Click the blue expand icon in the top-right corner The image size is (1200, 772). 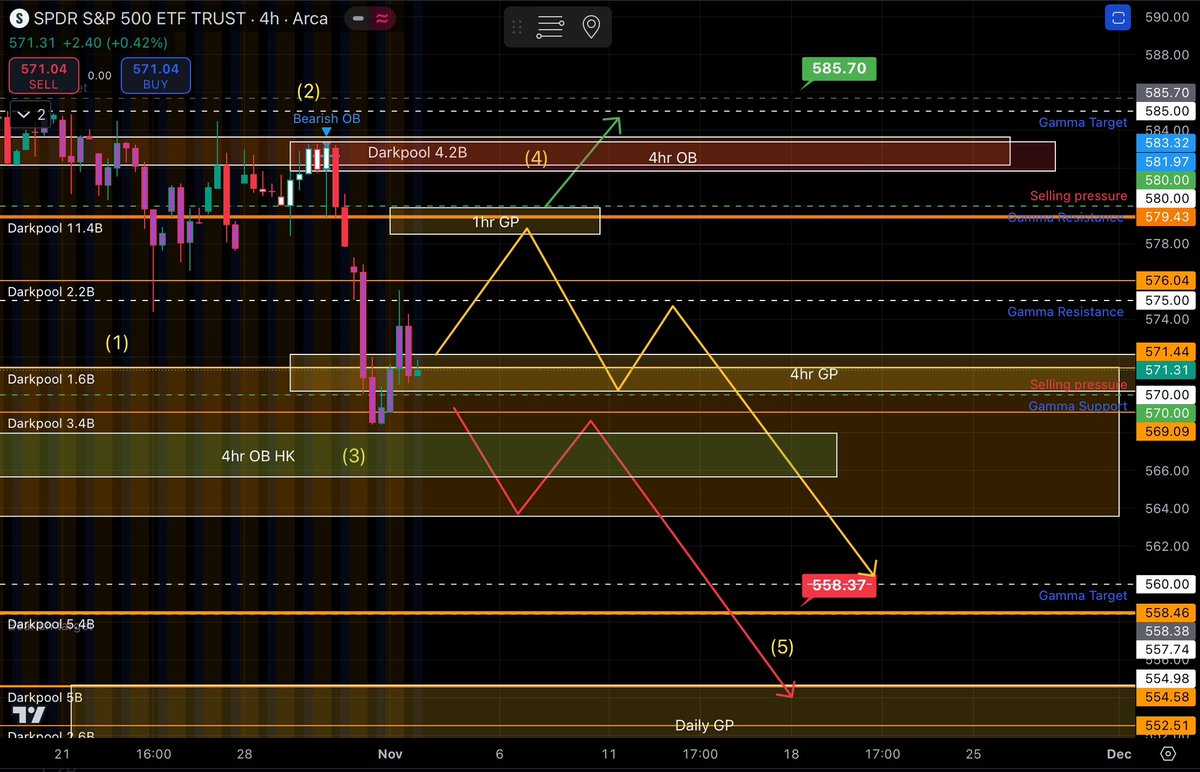1118,17
